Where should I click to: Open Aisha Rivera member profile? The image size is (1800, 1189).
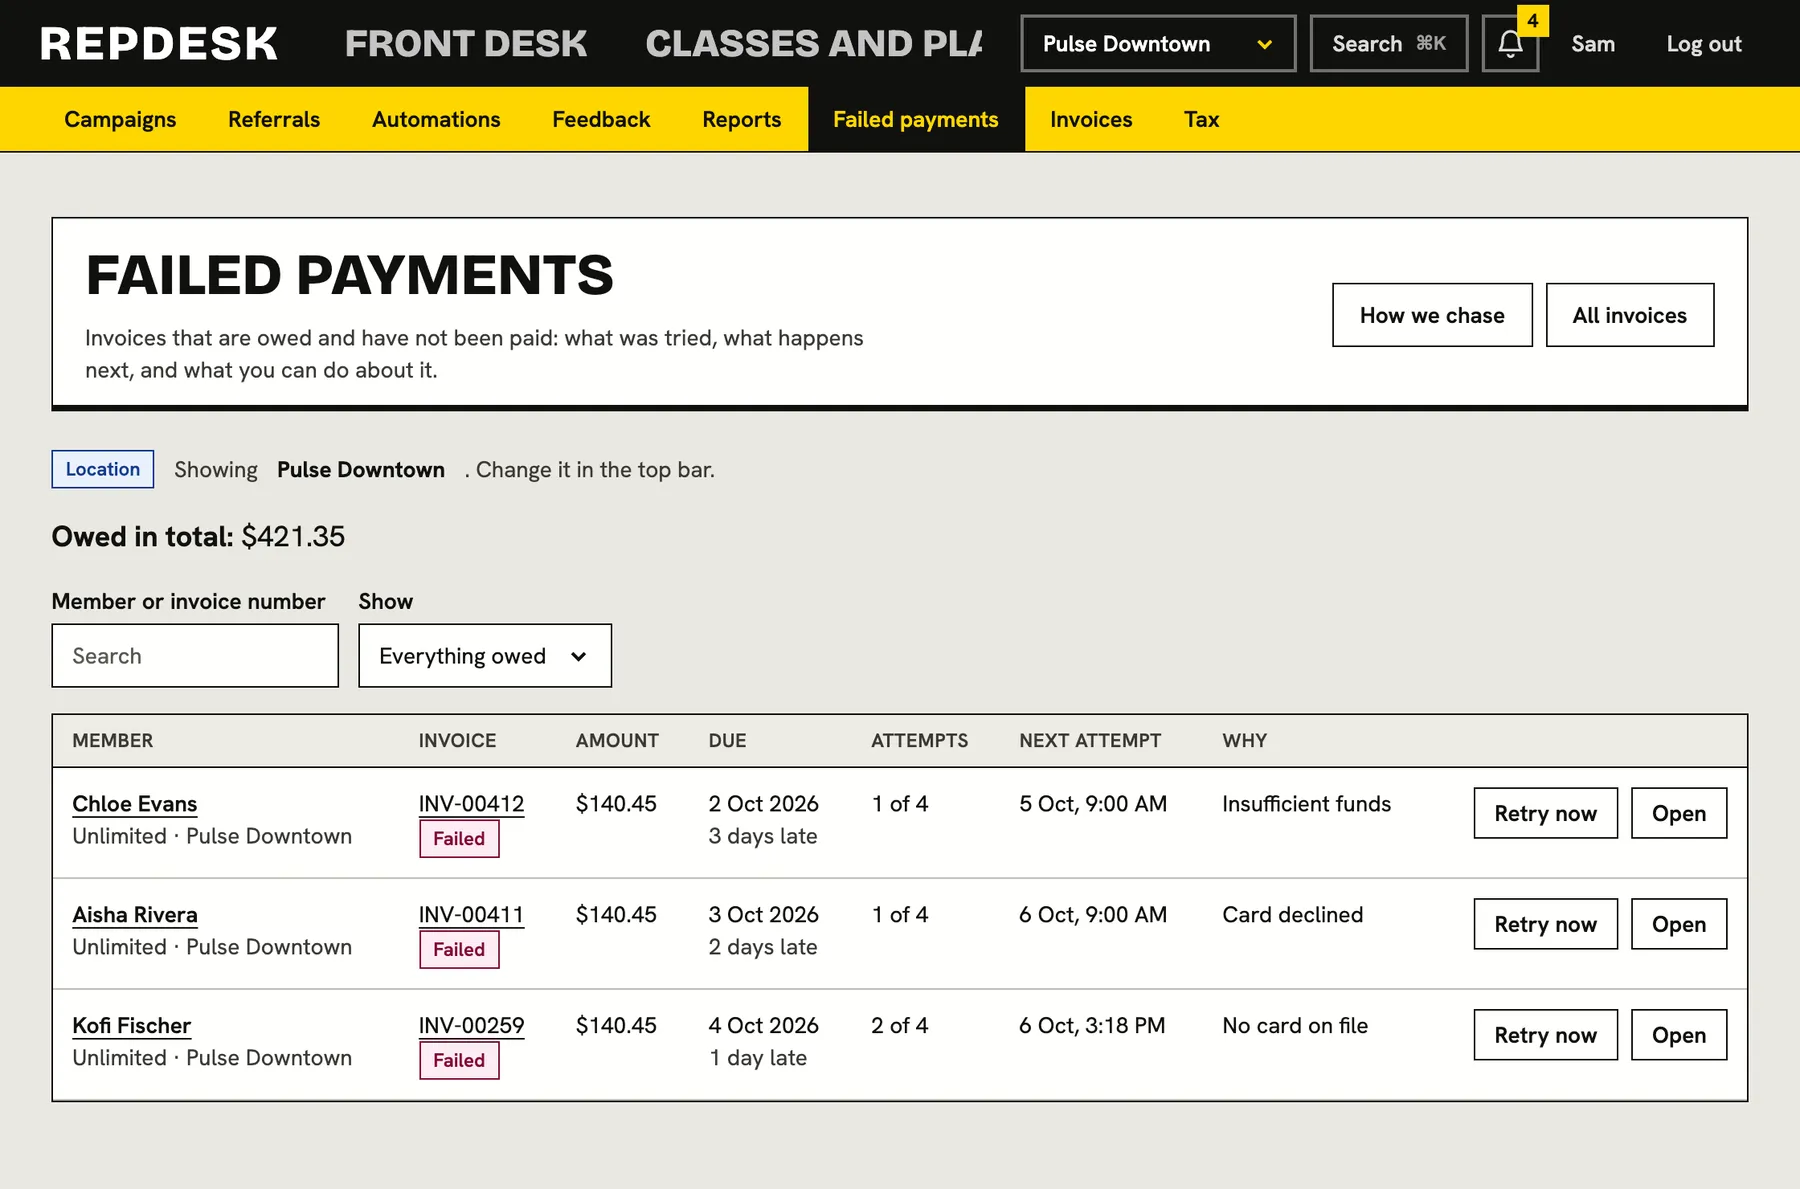coord(135,915)
